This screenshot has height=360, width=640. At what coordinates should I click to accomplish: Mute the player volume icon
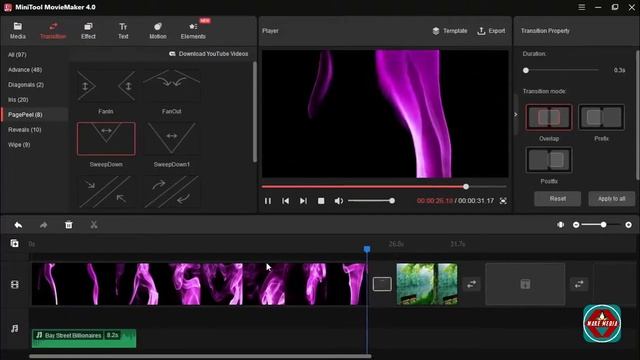coord(338,201)
